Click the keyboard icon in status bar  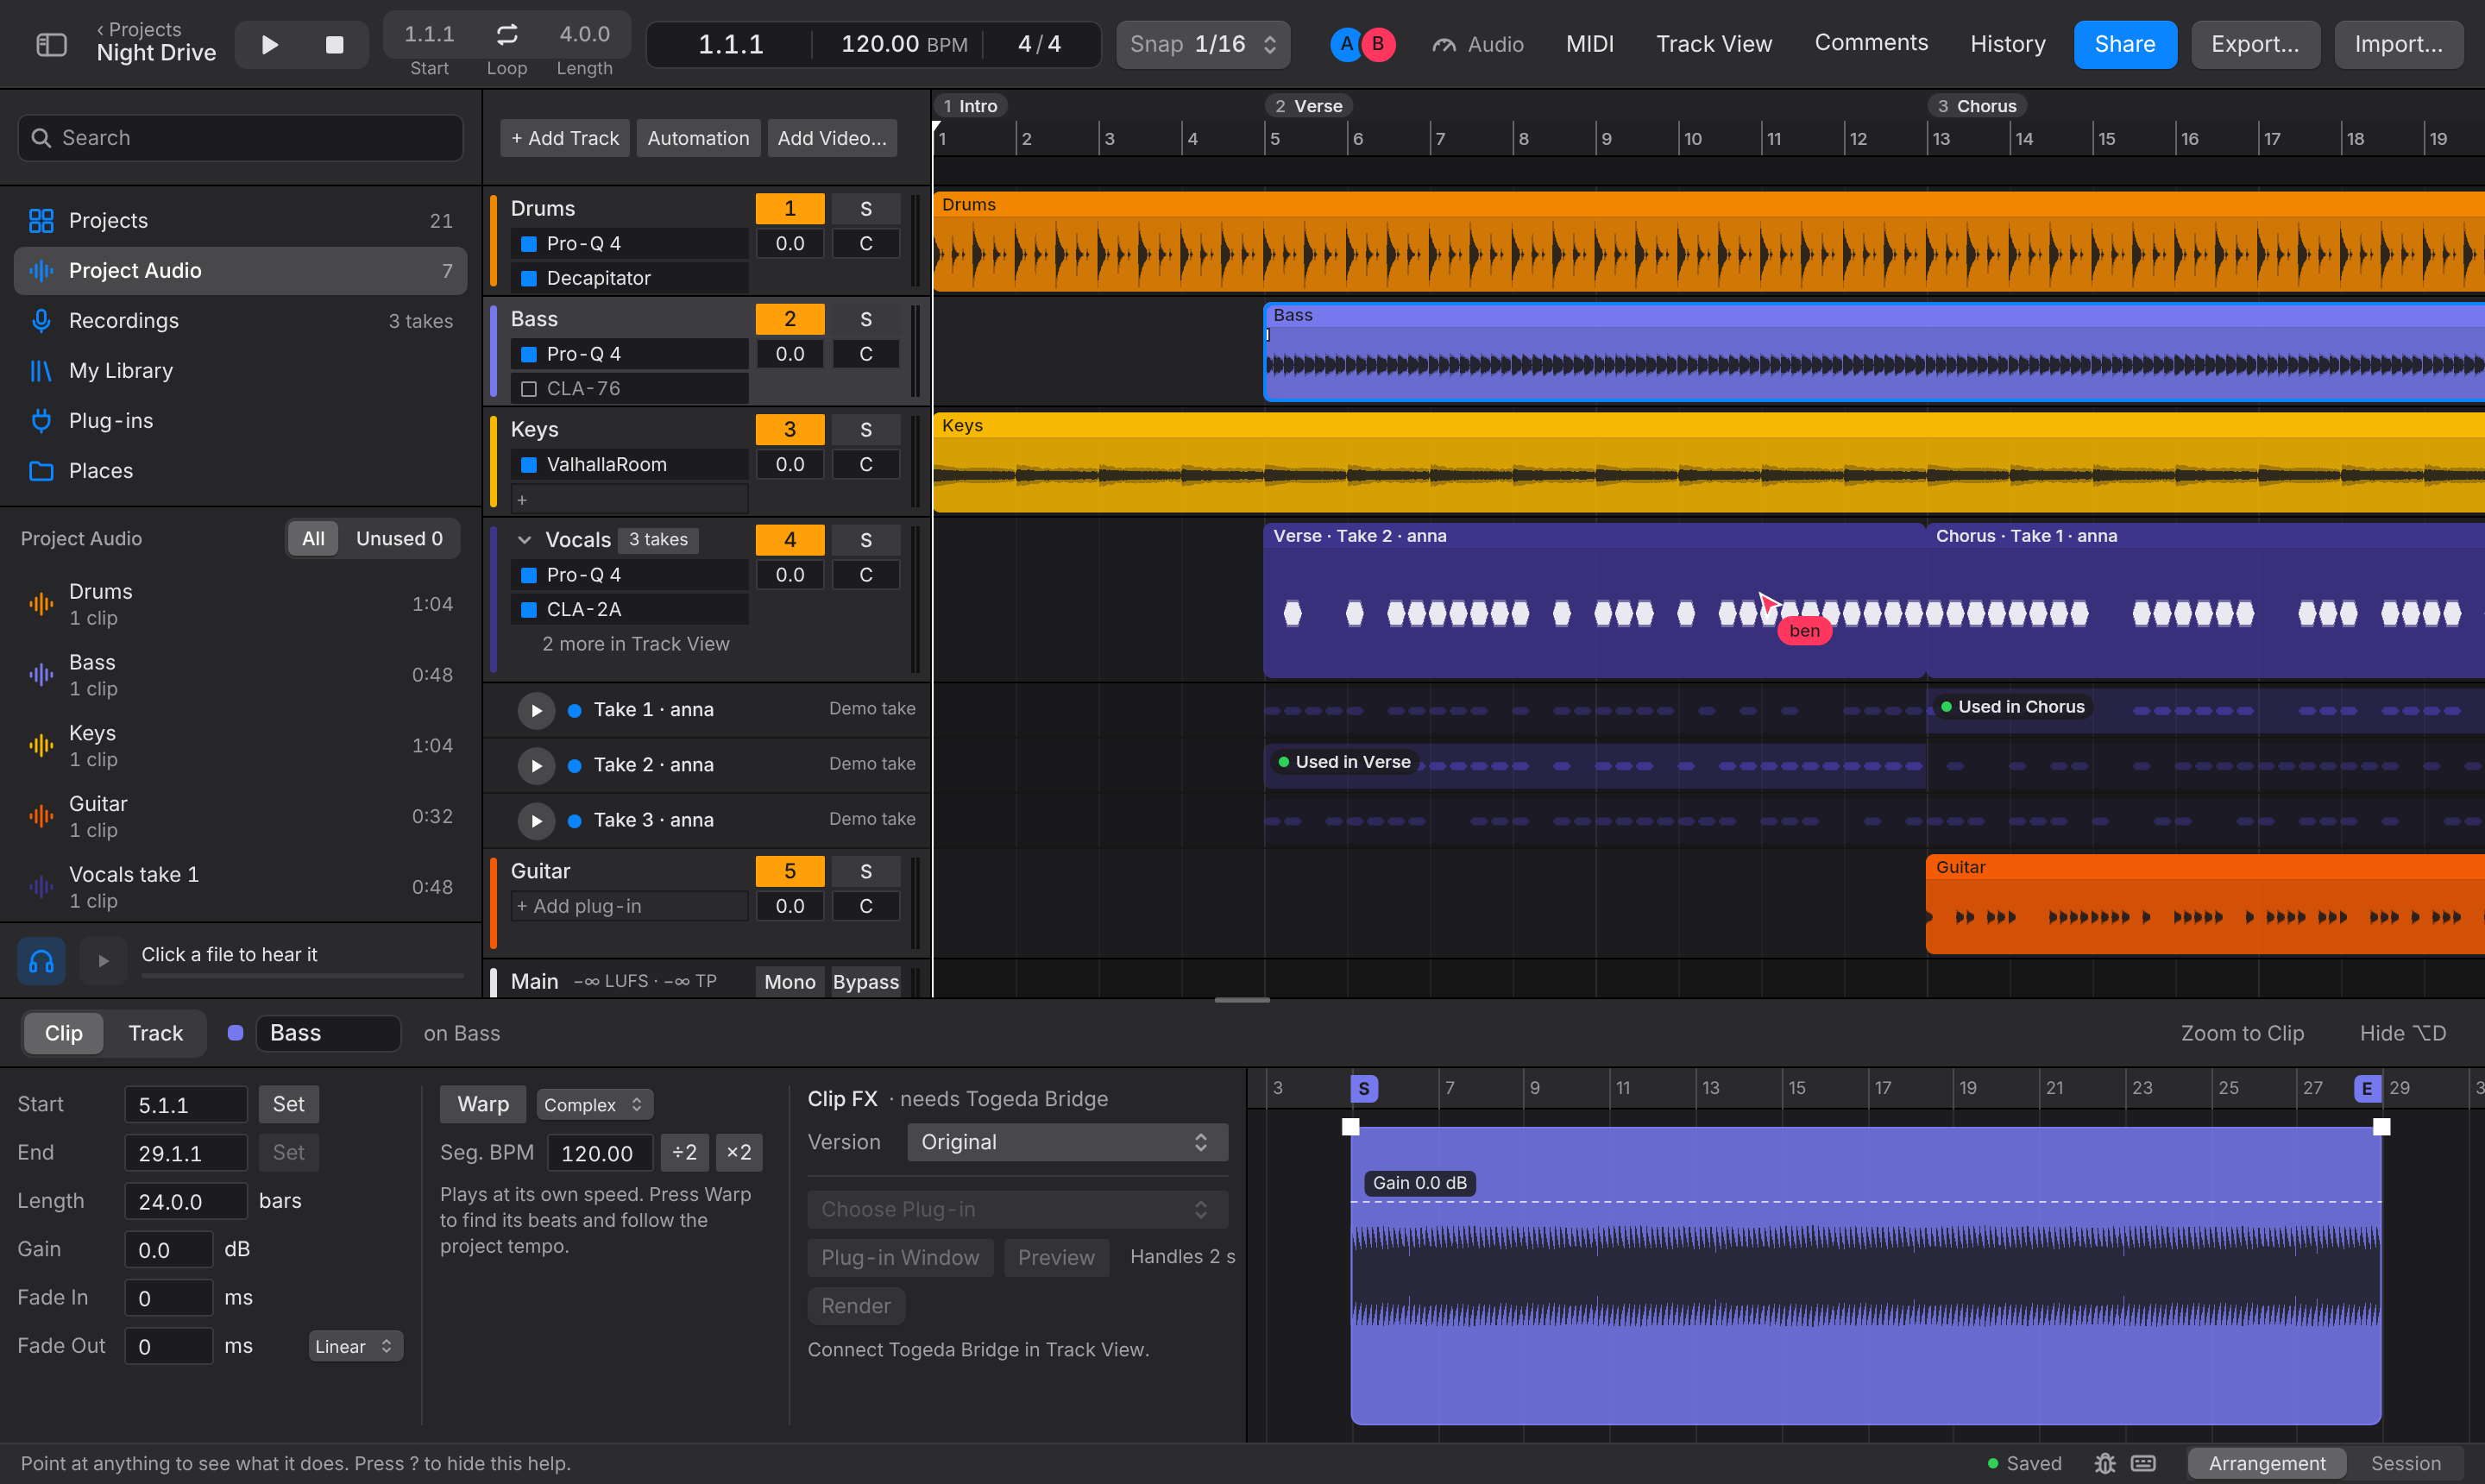click(x=2143, y=1463)
